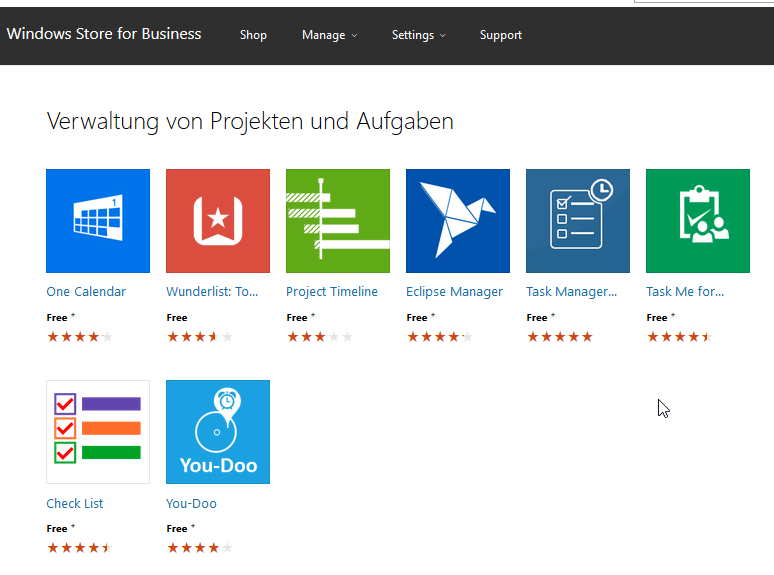
Task: Click the star rating under Wunderlist
Action: pos(199,337)
